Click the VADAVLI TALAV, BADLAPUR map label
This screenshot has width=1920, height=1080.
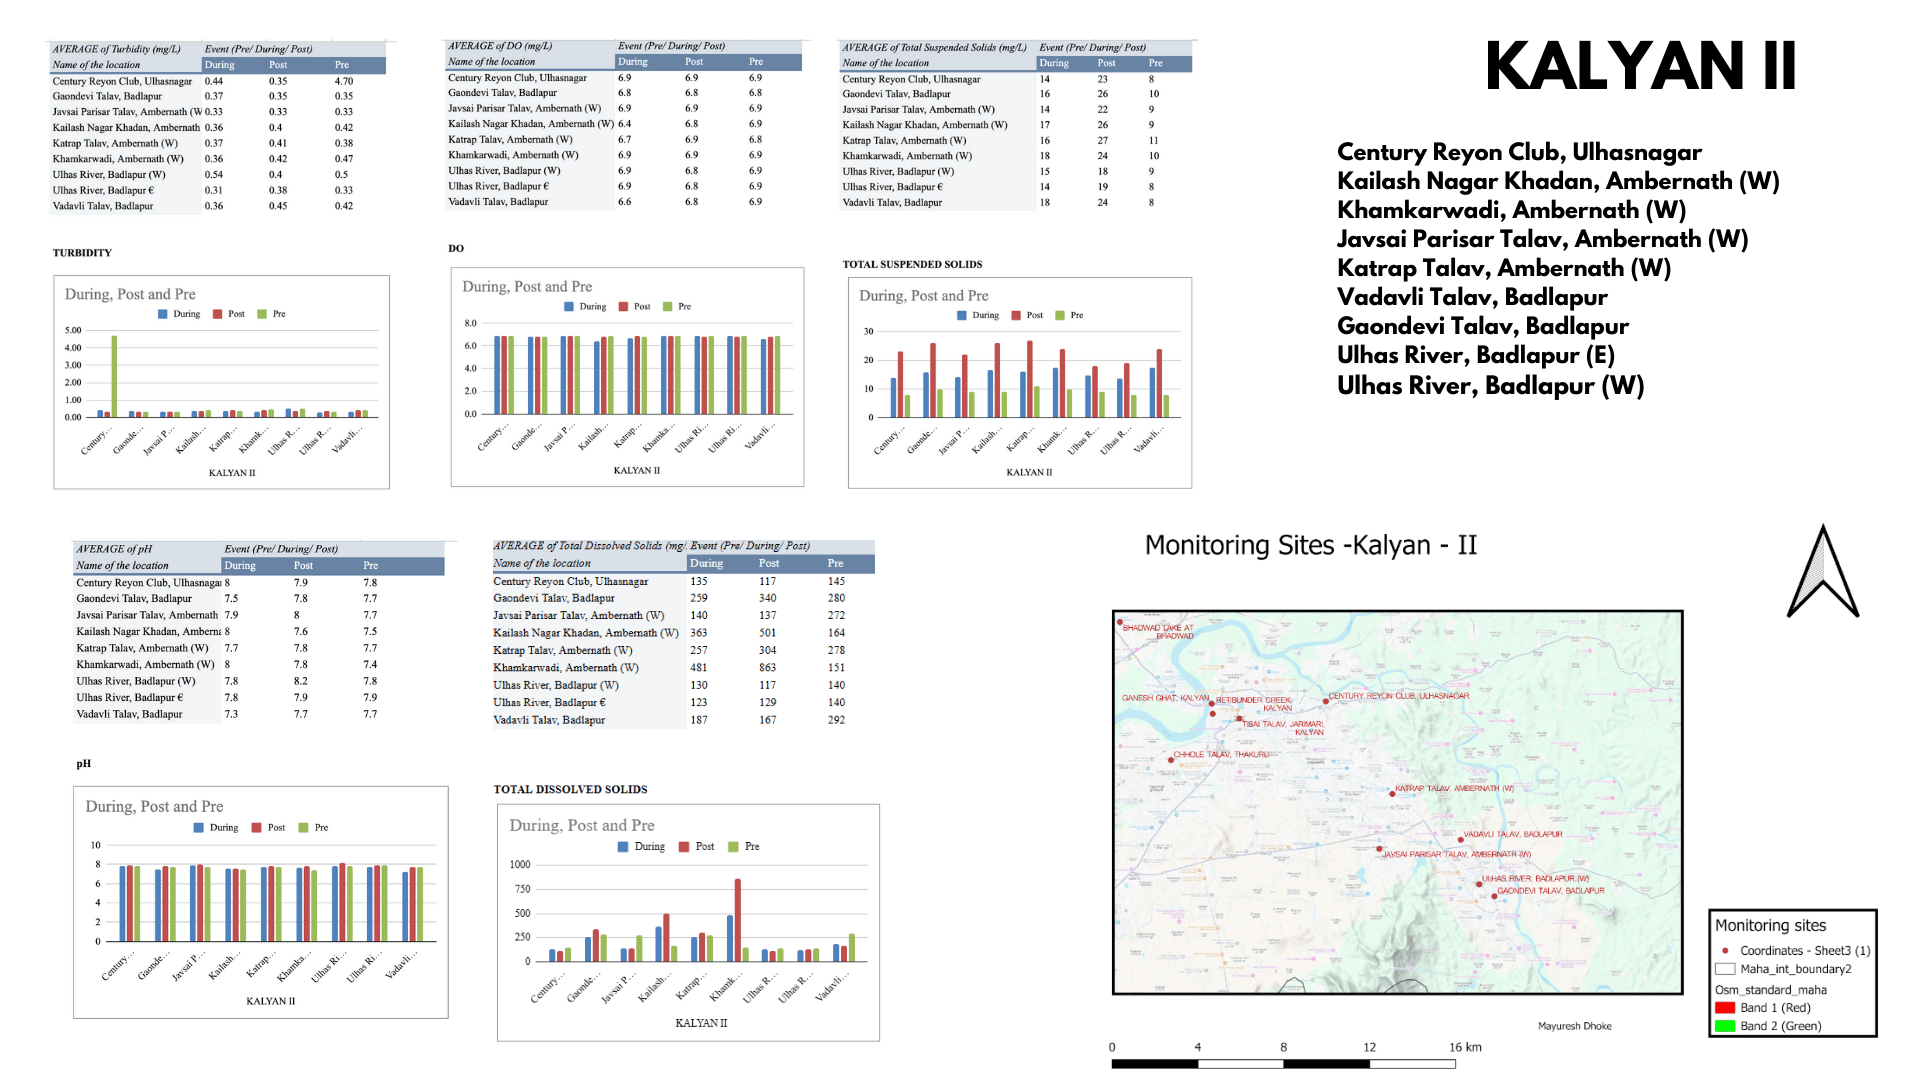pyautogui.click(x=1512, y=834)
